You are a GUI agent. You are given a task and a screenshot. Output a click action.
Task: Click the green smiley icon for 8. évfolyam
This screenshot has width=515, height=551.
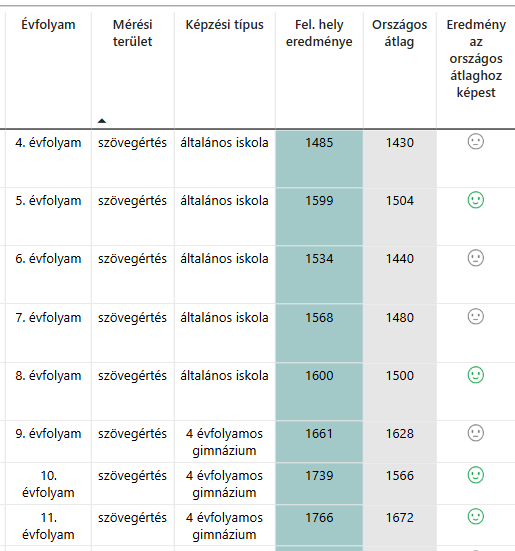[x=476, y=375]
